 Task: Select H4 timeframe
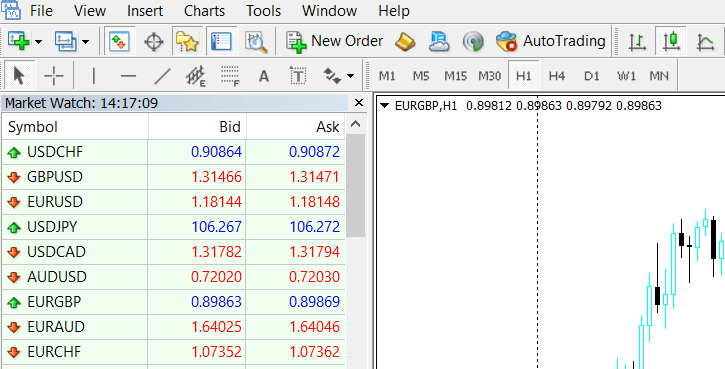pos(557,75)
